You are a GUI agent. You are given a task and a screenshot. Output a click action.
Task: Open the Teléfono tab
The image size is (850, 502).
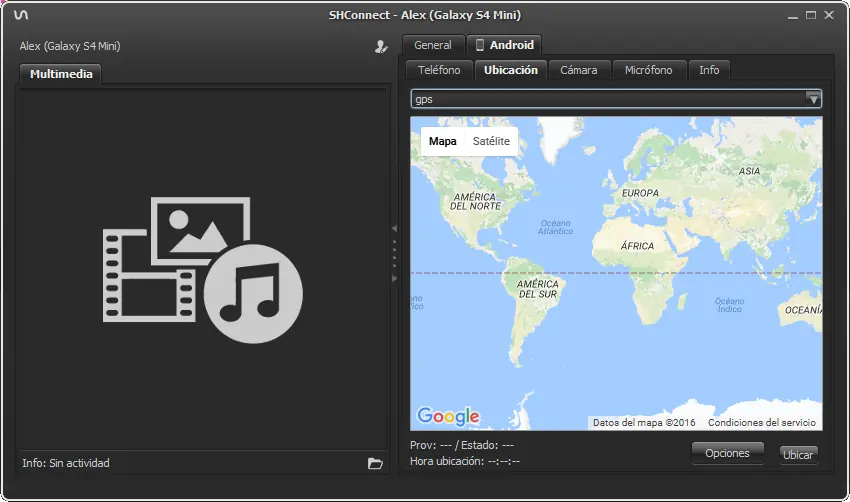pyautogui.click(x=439, y=70)
